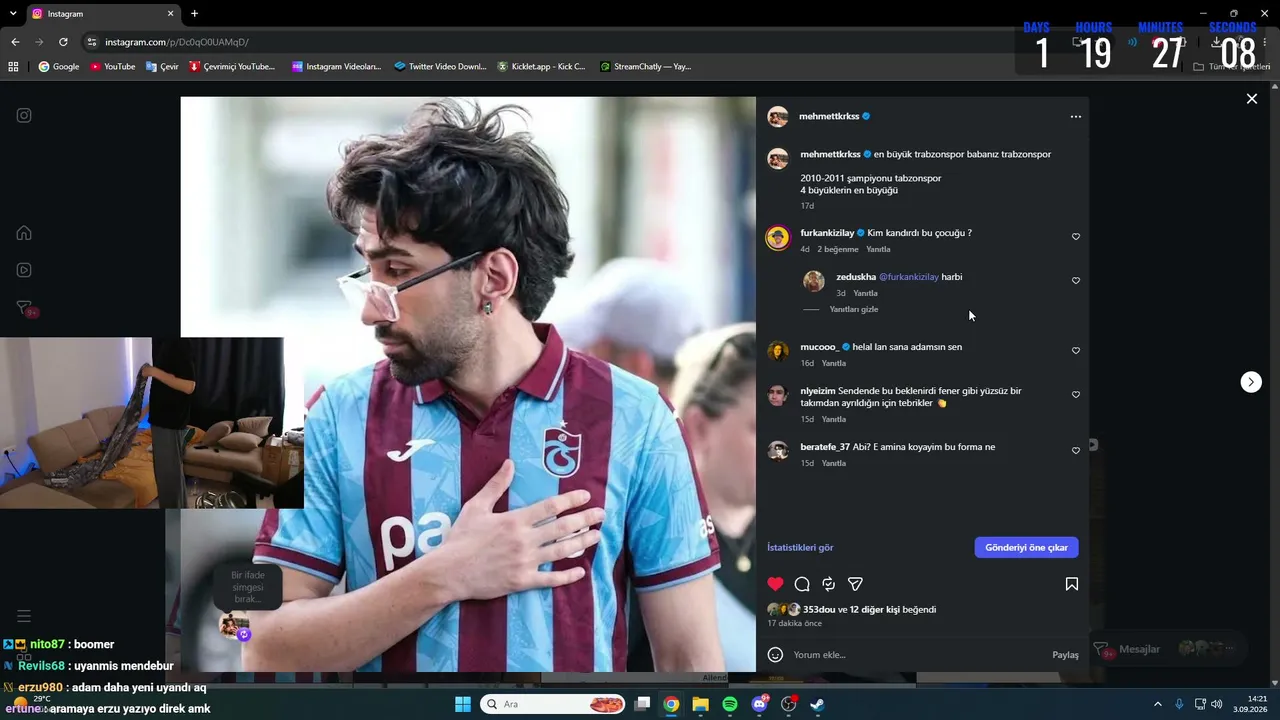
Task: Open the 'Kicklet.app - Kick C...' bookmark
Action: pyautogui.click(x=542, y=67)
